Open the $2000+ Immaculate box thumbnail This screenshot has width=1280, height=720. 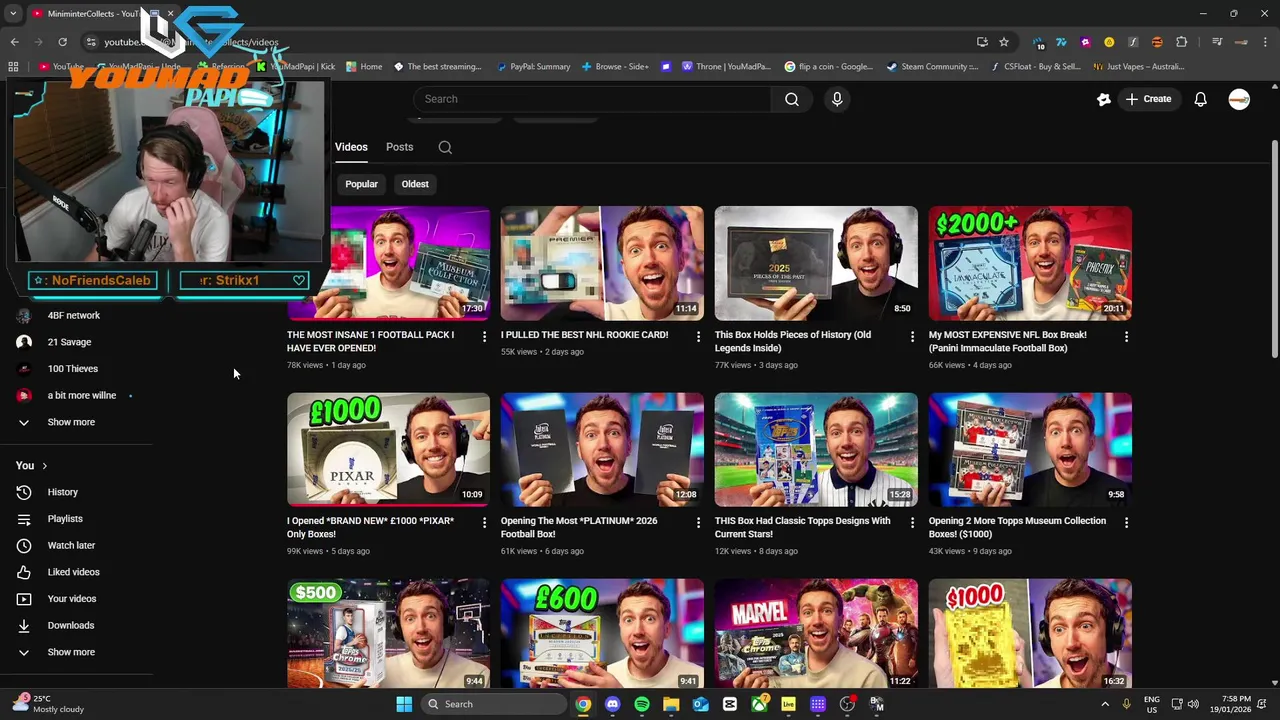coord(1030,263)
